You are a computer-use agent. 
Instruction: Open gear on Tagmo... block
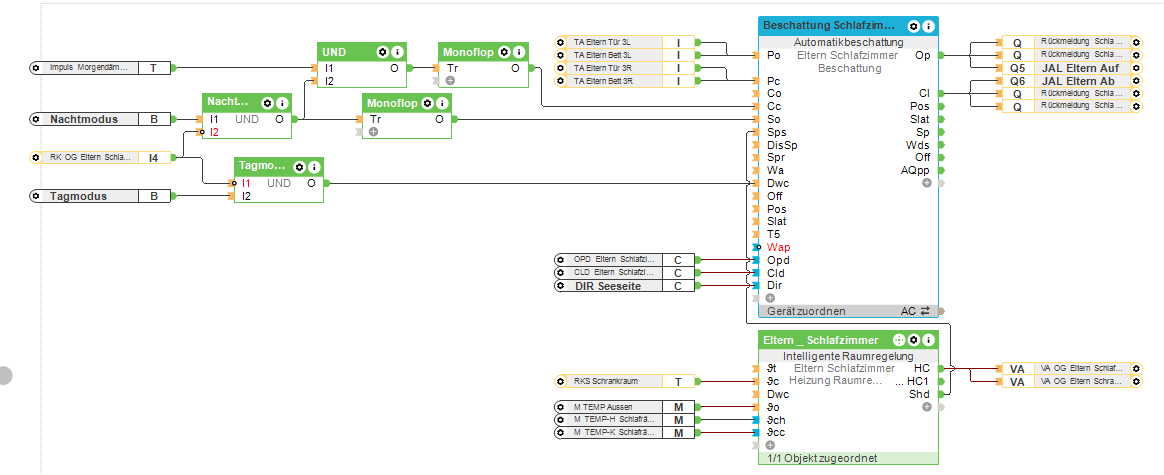pyautogui.click(x=299, y=168)
